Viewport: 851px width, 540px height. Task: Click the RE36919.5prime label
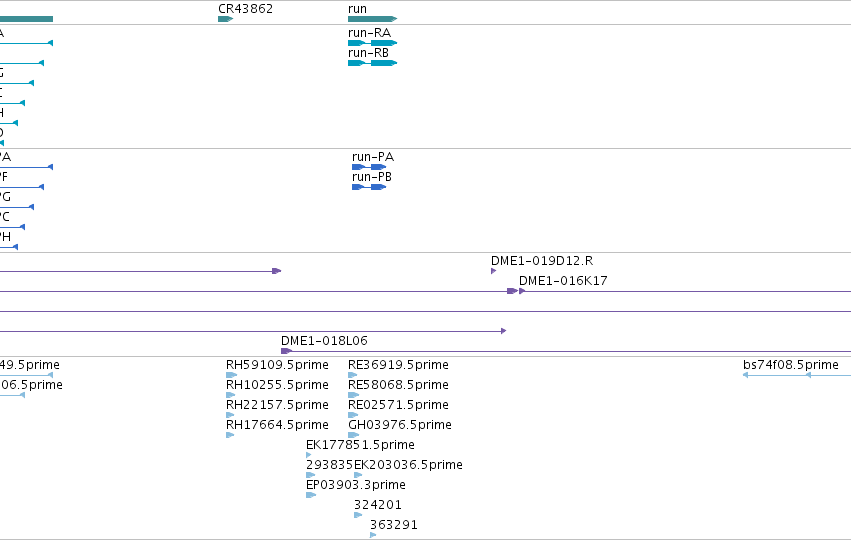click(398, 365)
